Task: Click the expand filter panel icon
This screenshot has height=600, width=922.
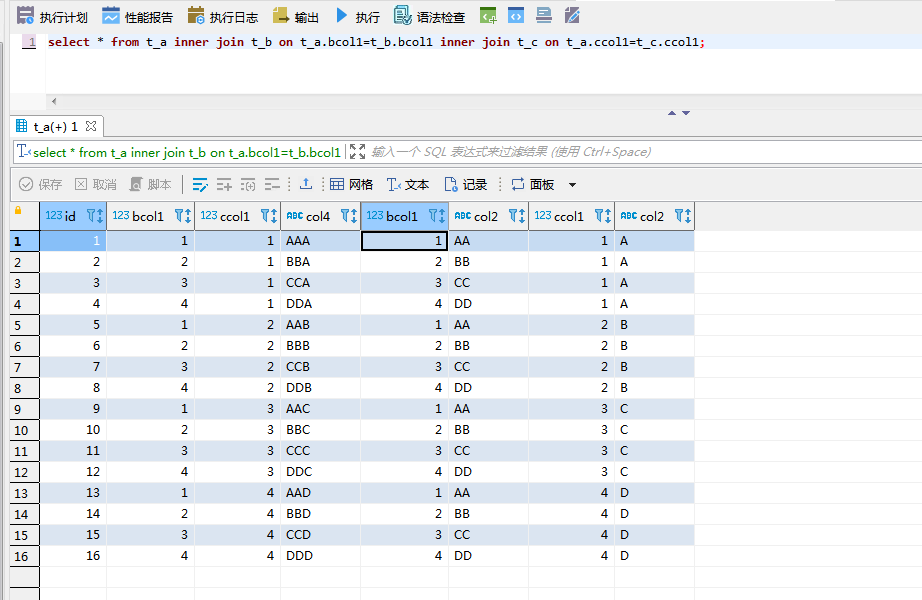Action: (357, 151)
